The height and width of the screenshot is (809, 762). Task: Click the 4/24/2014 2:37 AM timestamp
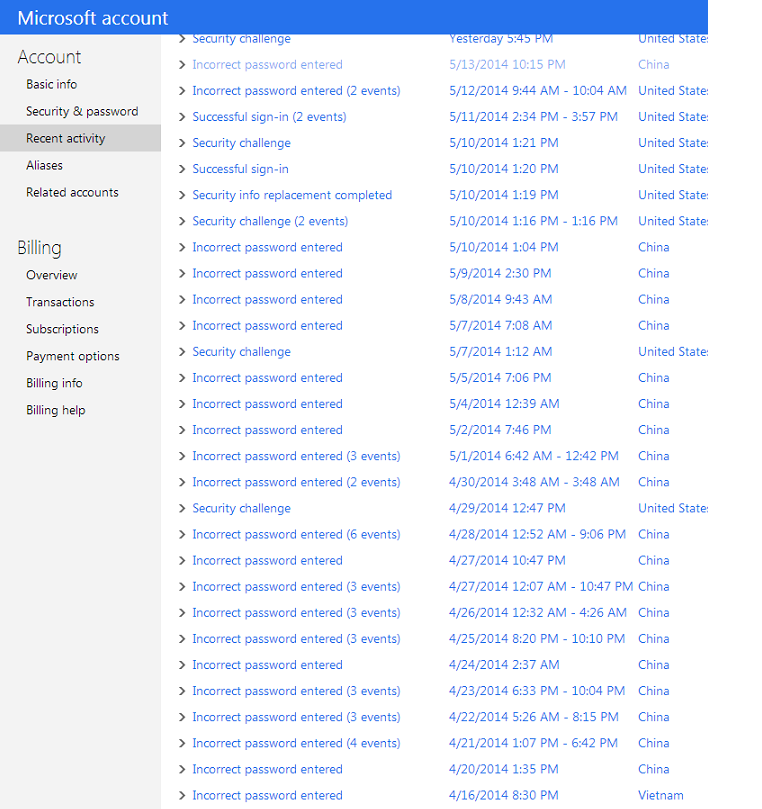point(504,665)
